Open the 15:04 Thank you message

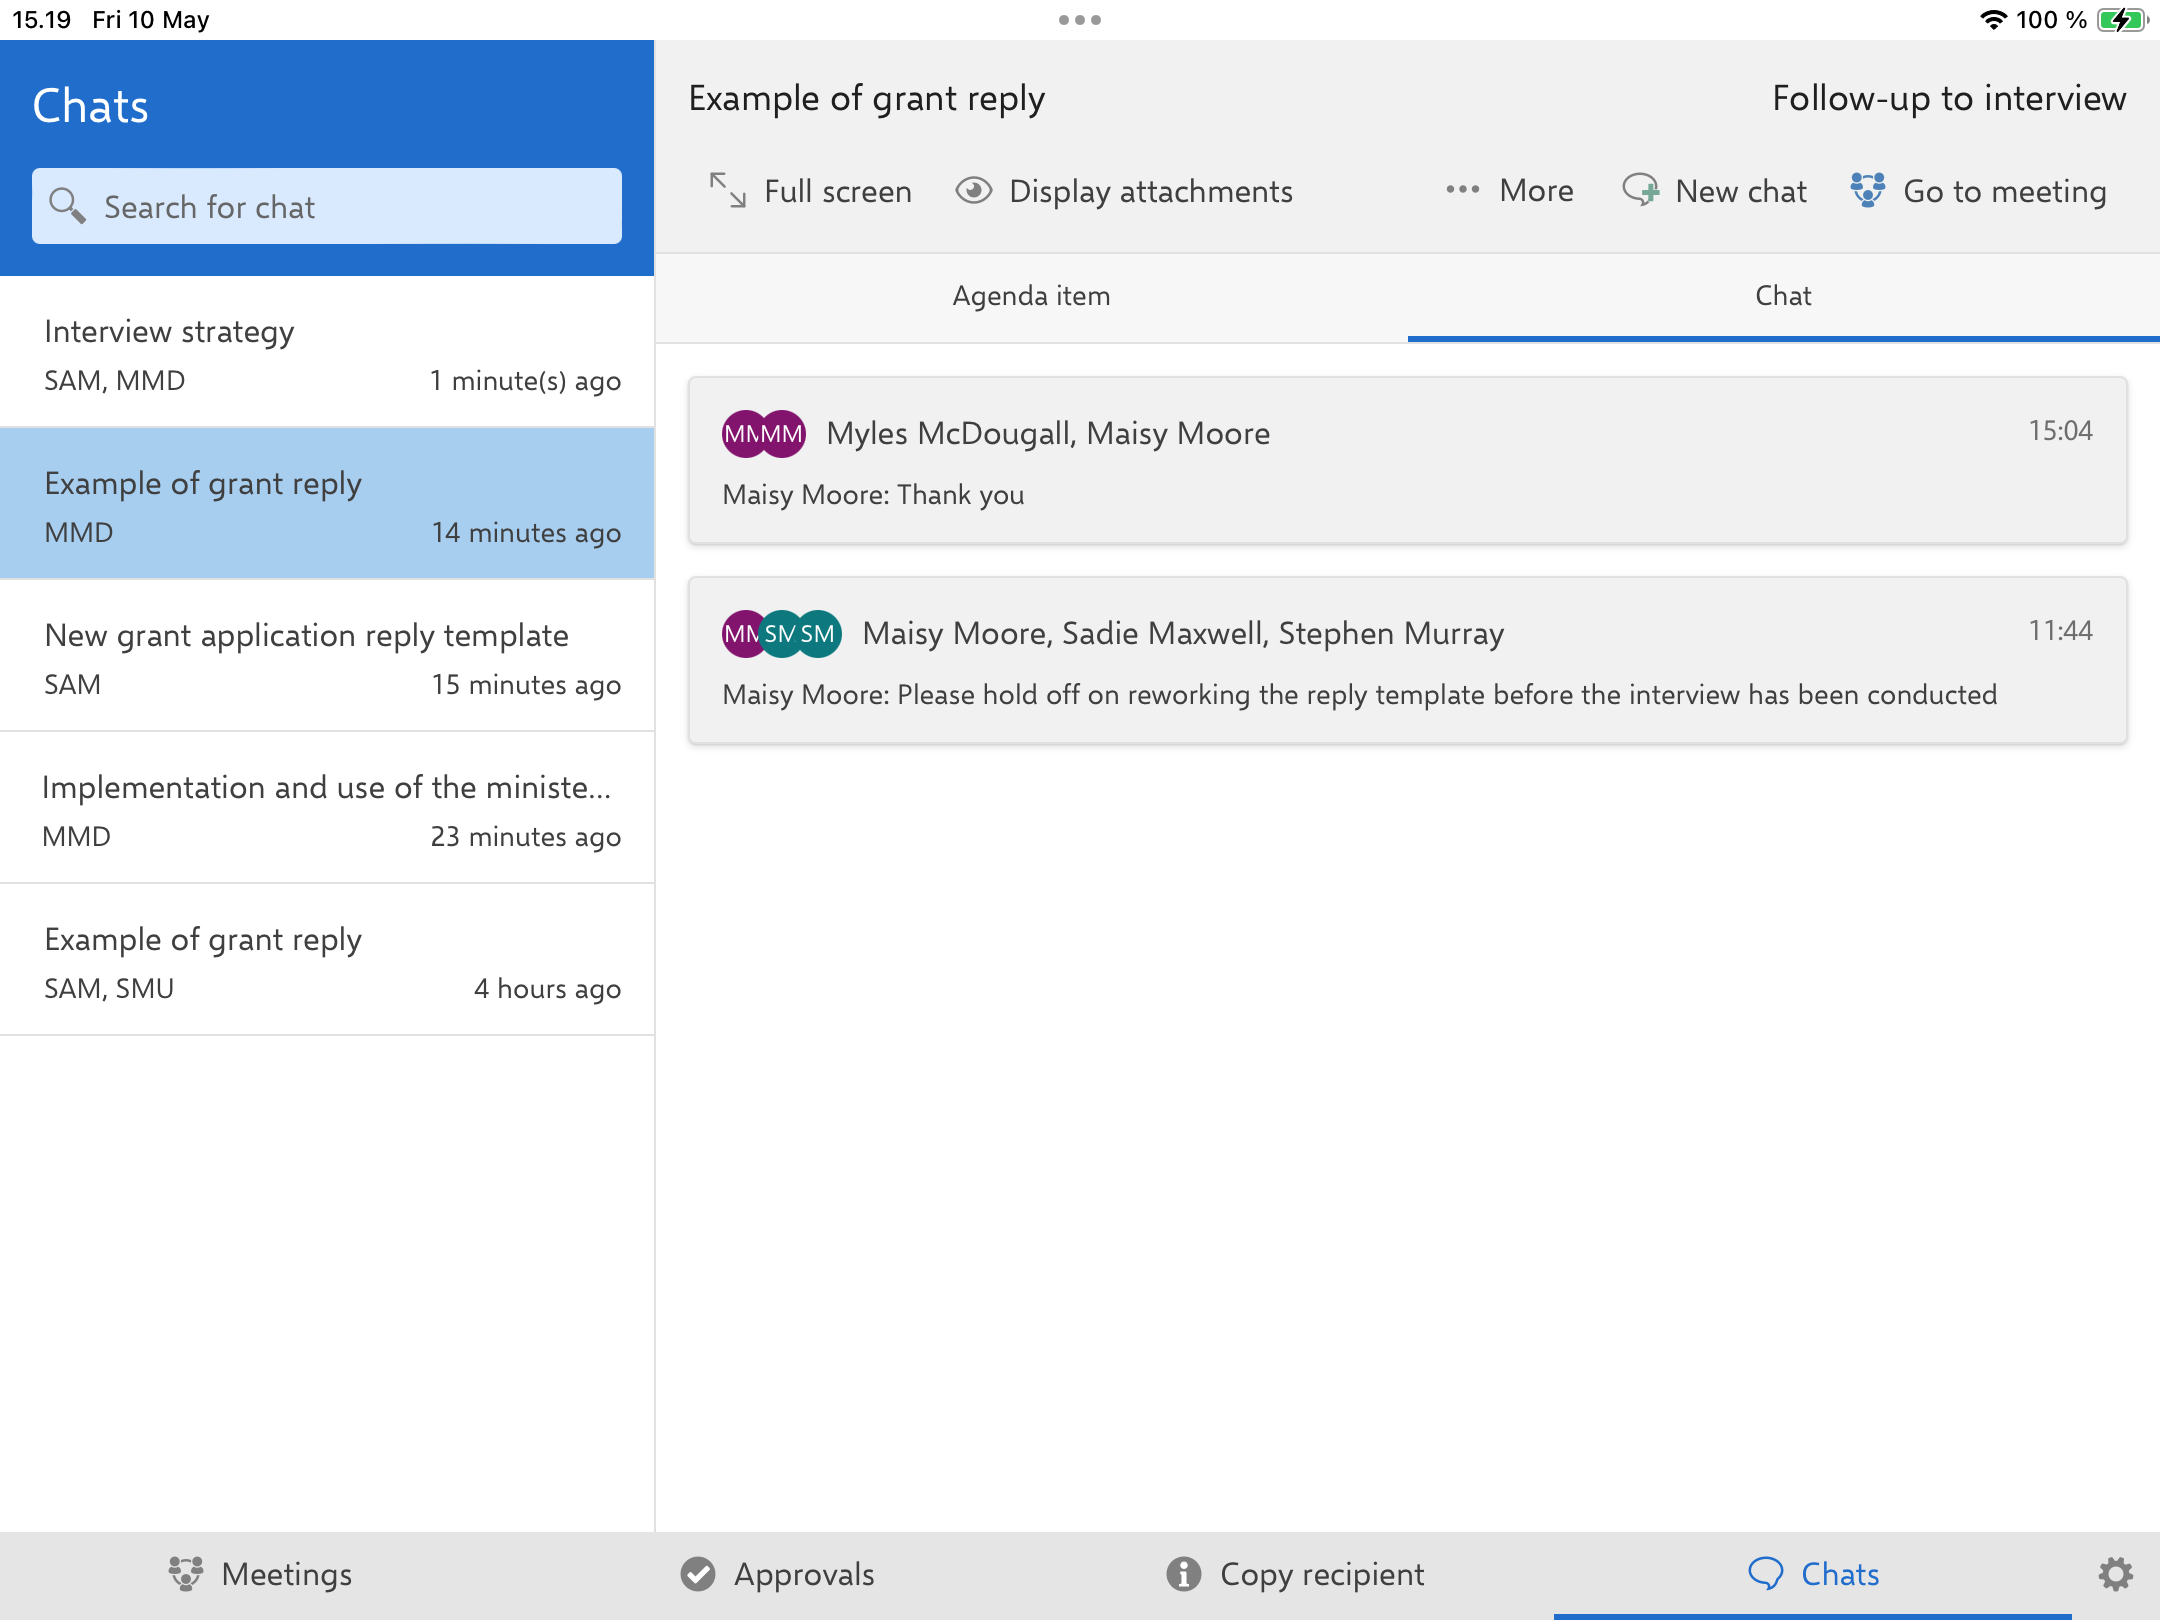pyautogui.click(x=1407, y=462)
